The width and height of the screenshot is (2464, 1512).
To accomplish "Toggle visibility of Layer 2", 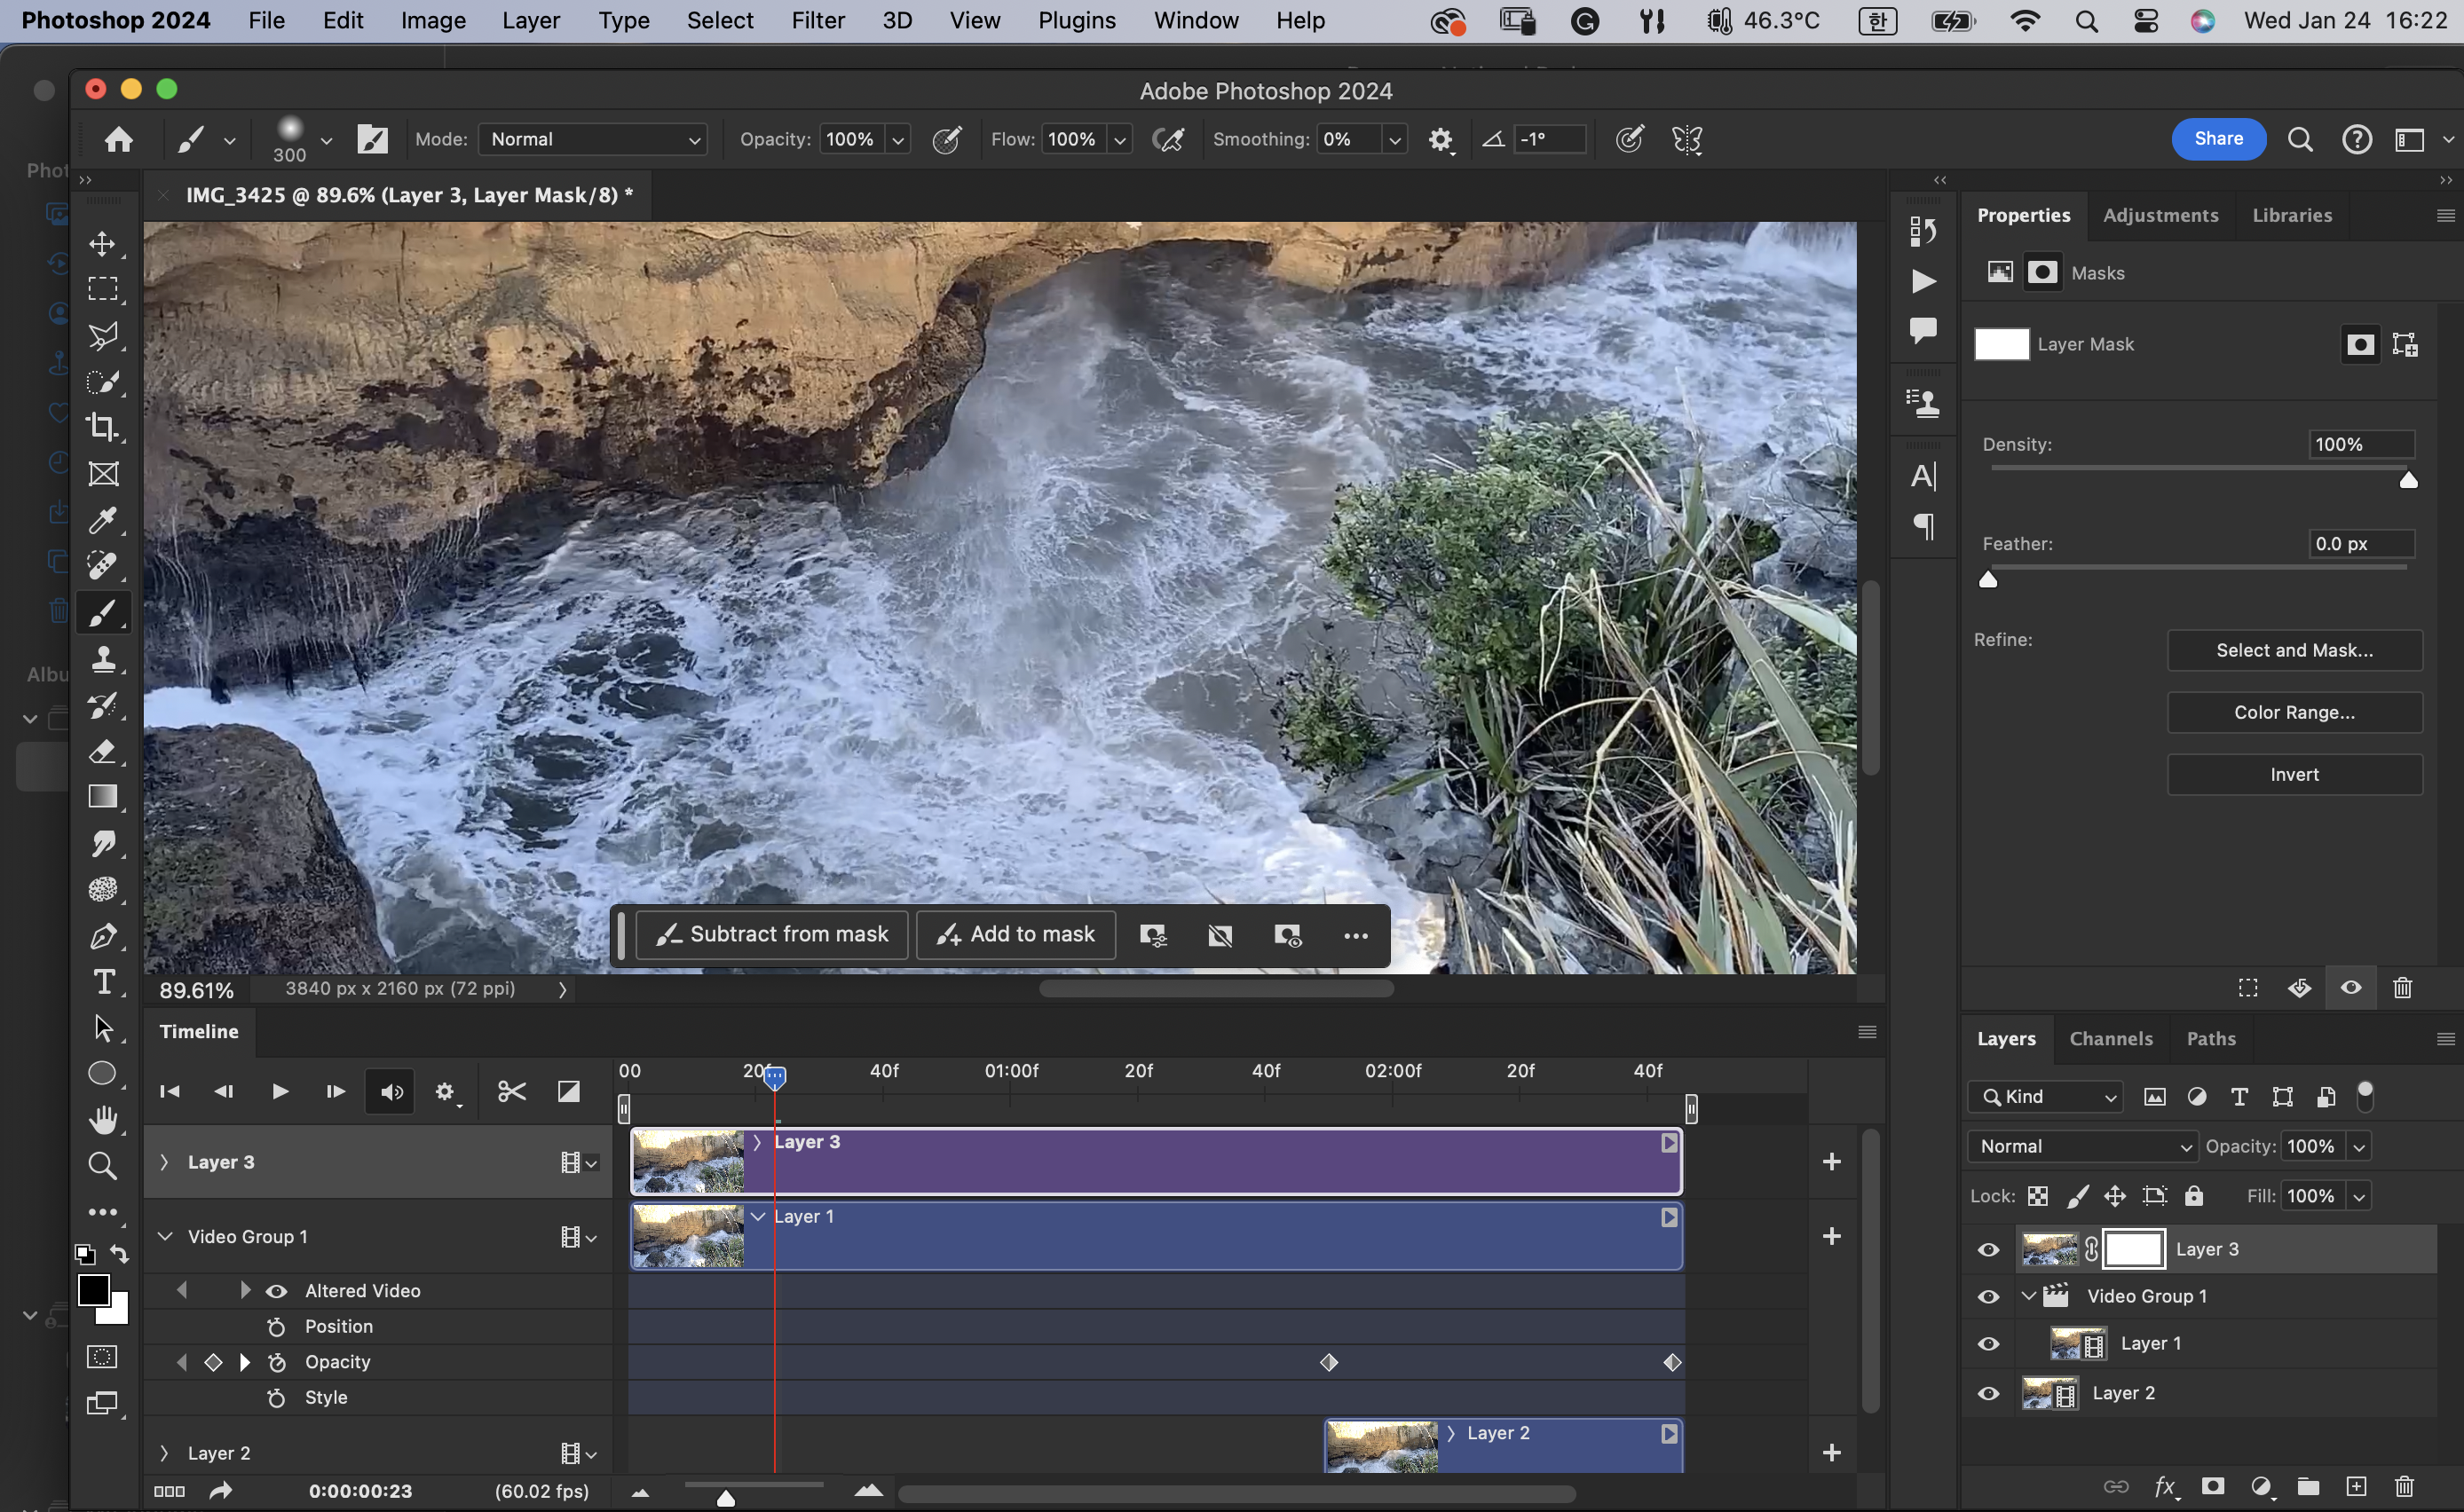I will [1988, 1393].
